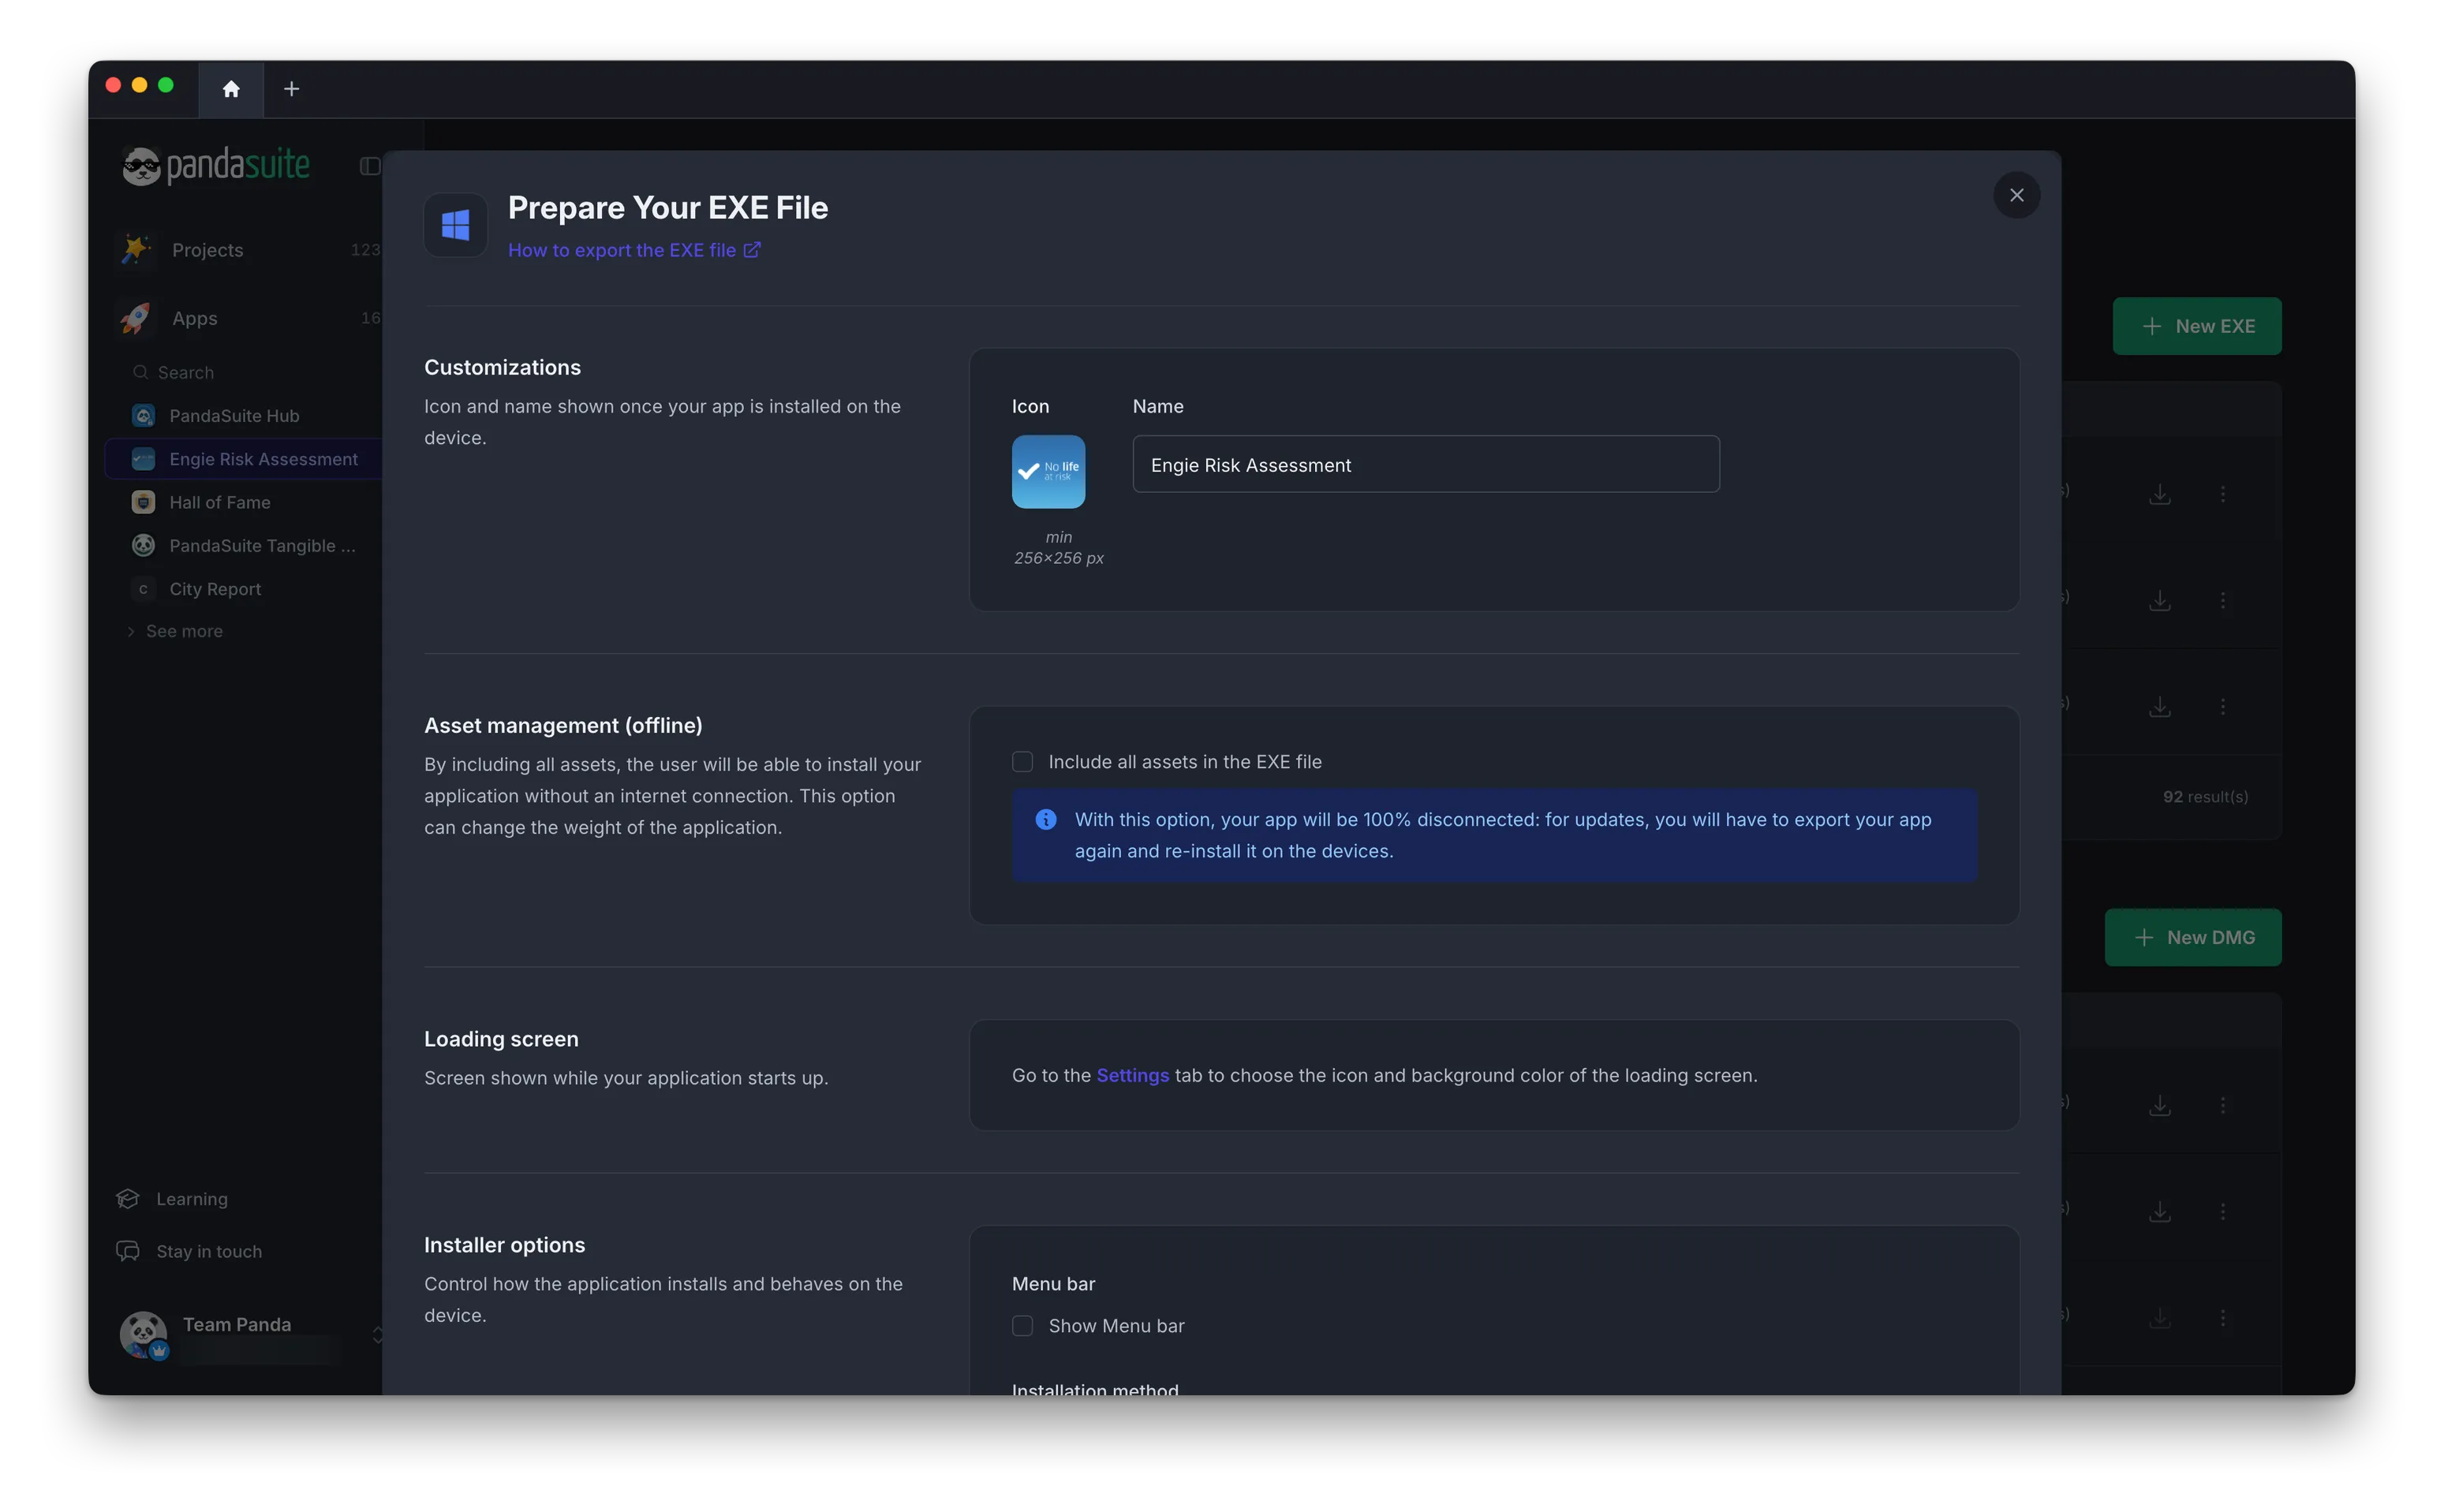Viewport: 2444px width, 1512px height.
Task: Enable Show Menu bar checkbox
Action: (x=1022, y=1326)
